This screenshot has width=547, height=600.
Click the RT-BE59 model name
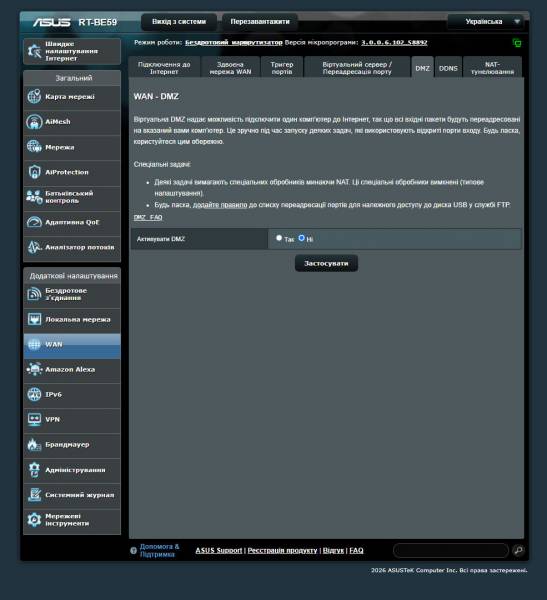[98, 22]
